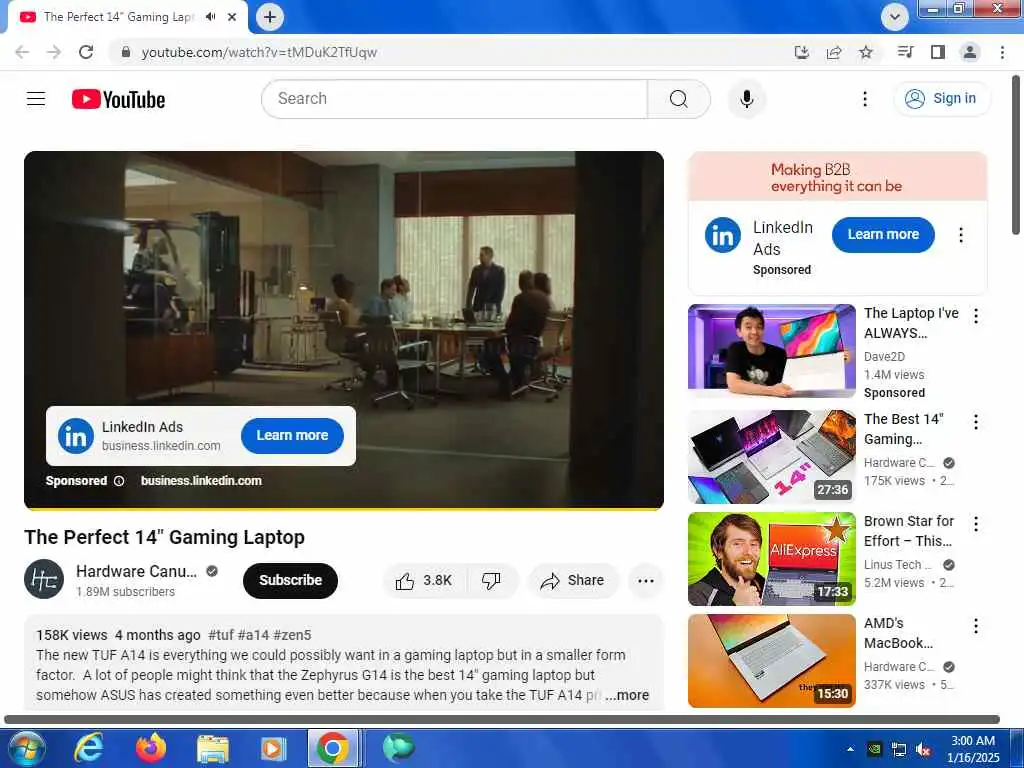Screen dimensions: 1024x768
Task: Open the media controls icon in toolbar
Action: point(905,52)
